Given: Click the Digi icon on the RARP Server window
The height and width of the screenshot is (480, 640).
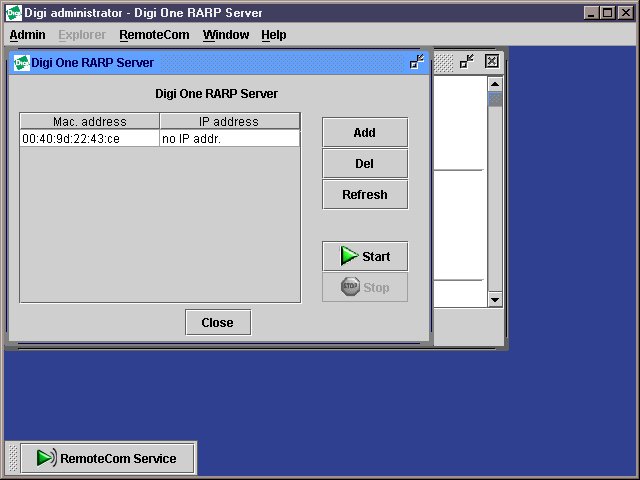Looking at the screenshot, I should (20, 62).
